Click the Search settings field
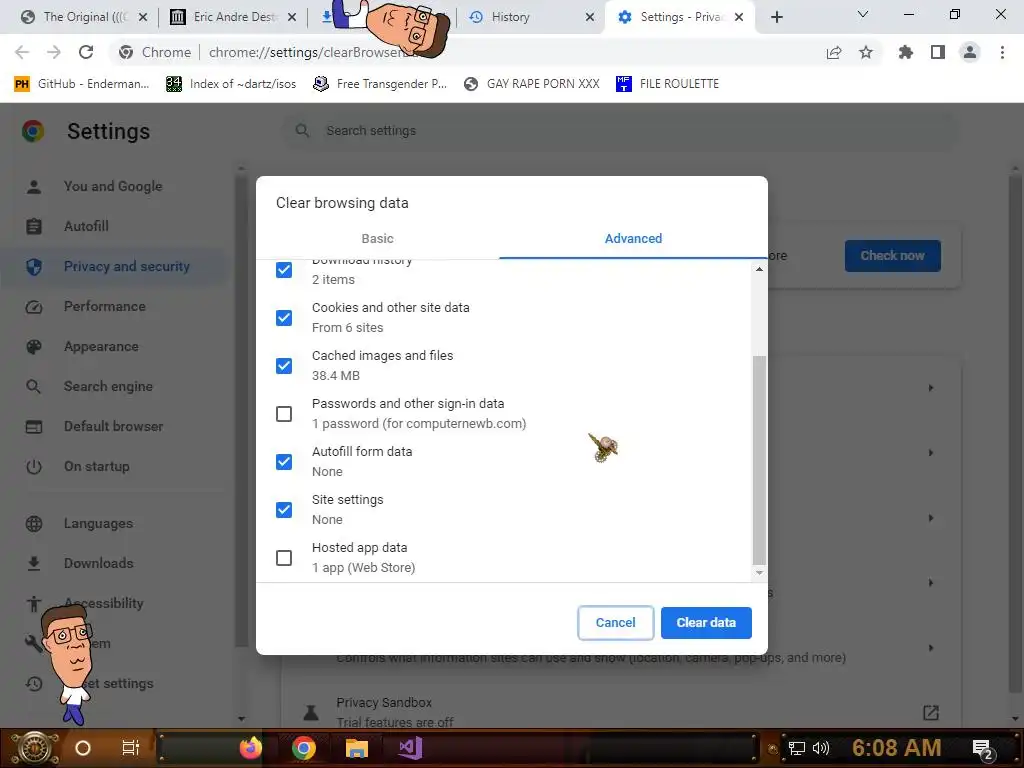 (620, 131)
